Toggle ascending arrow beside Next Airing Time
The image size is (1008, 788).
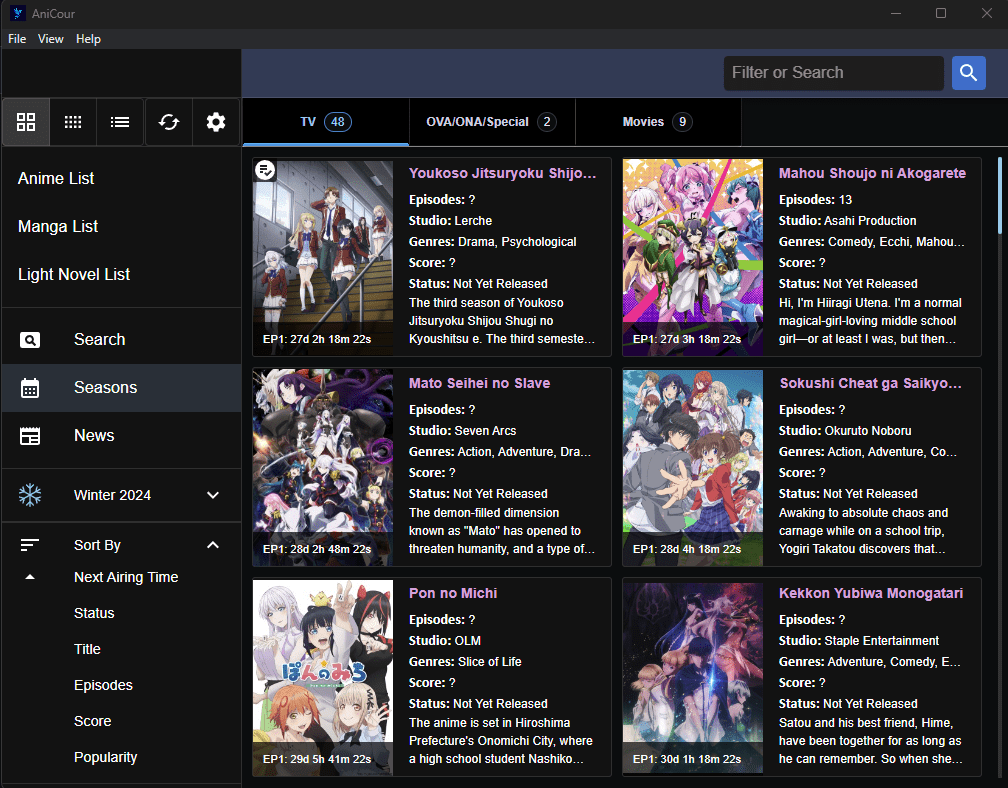click(x=30, y=577)
